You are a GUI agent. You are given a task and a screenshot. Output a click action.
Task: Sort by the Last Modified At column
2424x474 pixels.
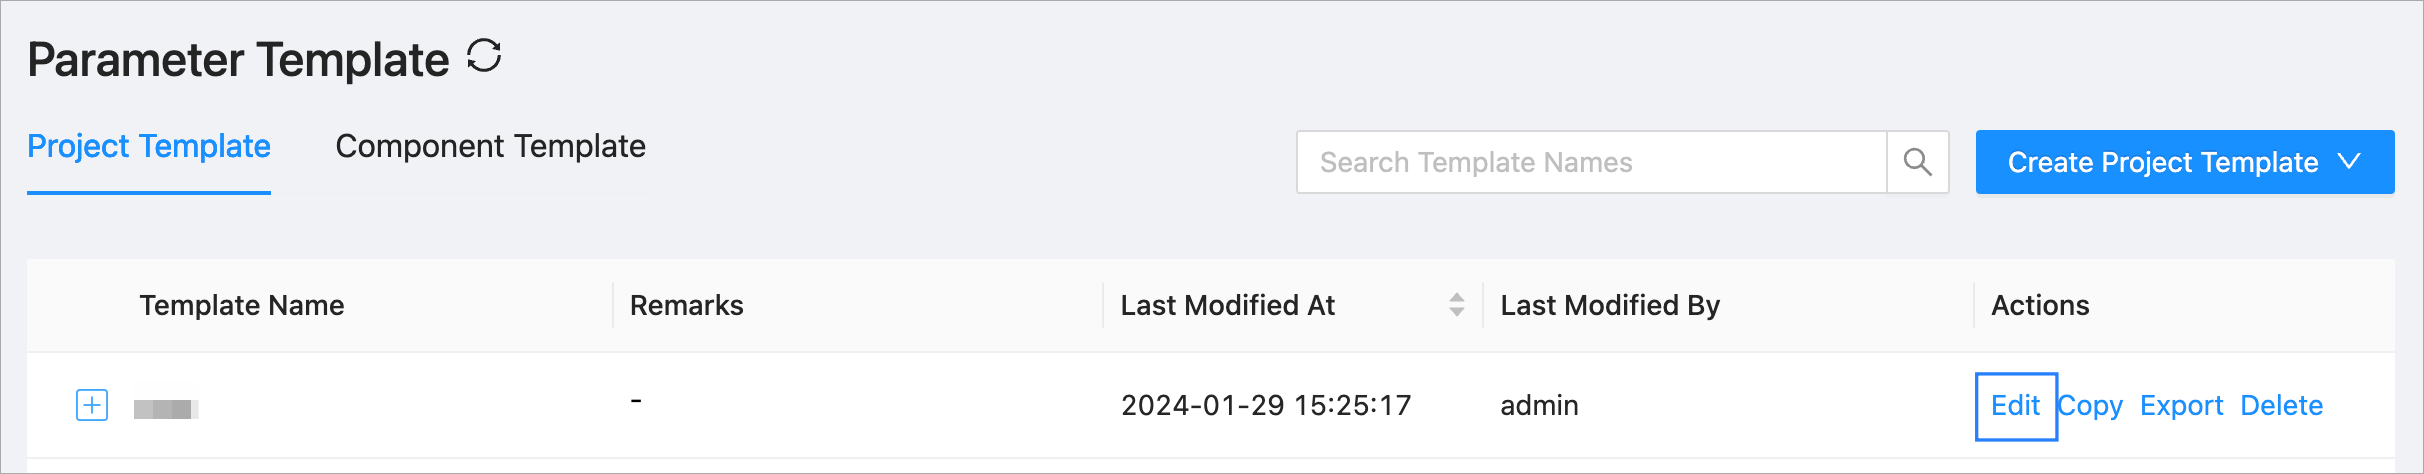coord(1227,305)
